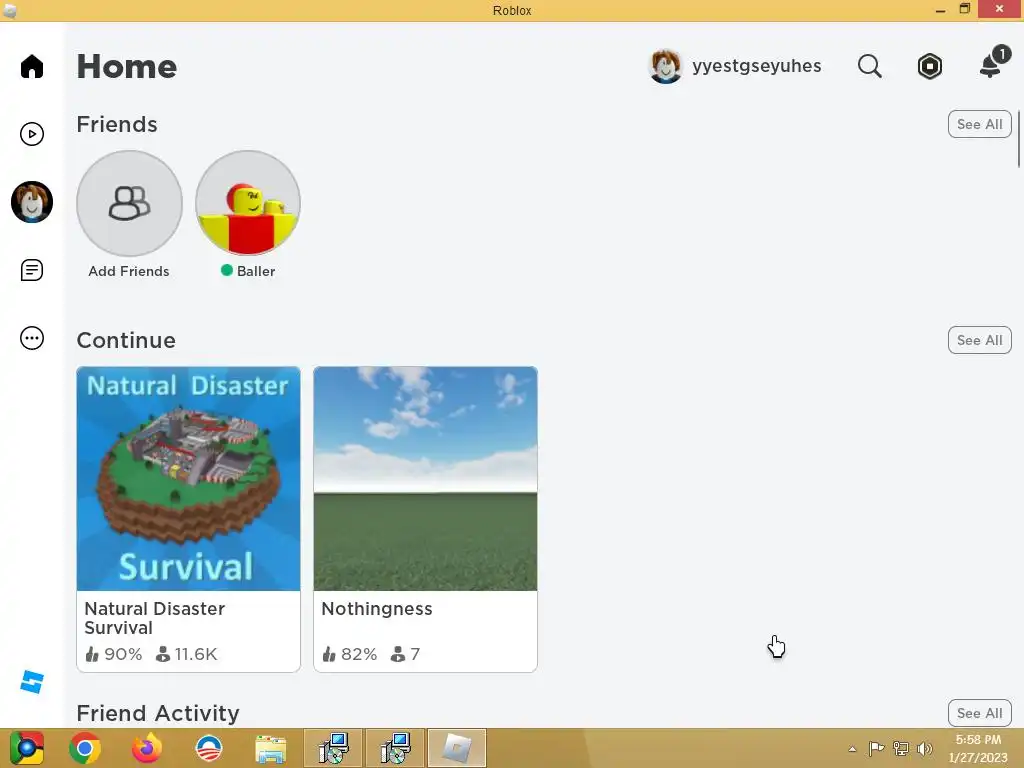Minimize the Roblox window
The image size is (1024, 768).
point(940,10)
